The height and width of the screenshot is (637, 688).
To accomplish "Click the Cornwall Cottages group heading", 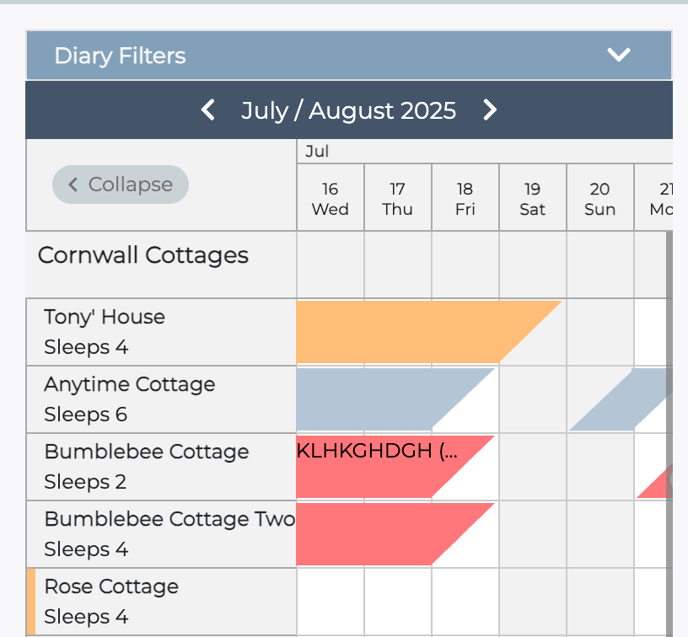I will click(143, 255).
